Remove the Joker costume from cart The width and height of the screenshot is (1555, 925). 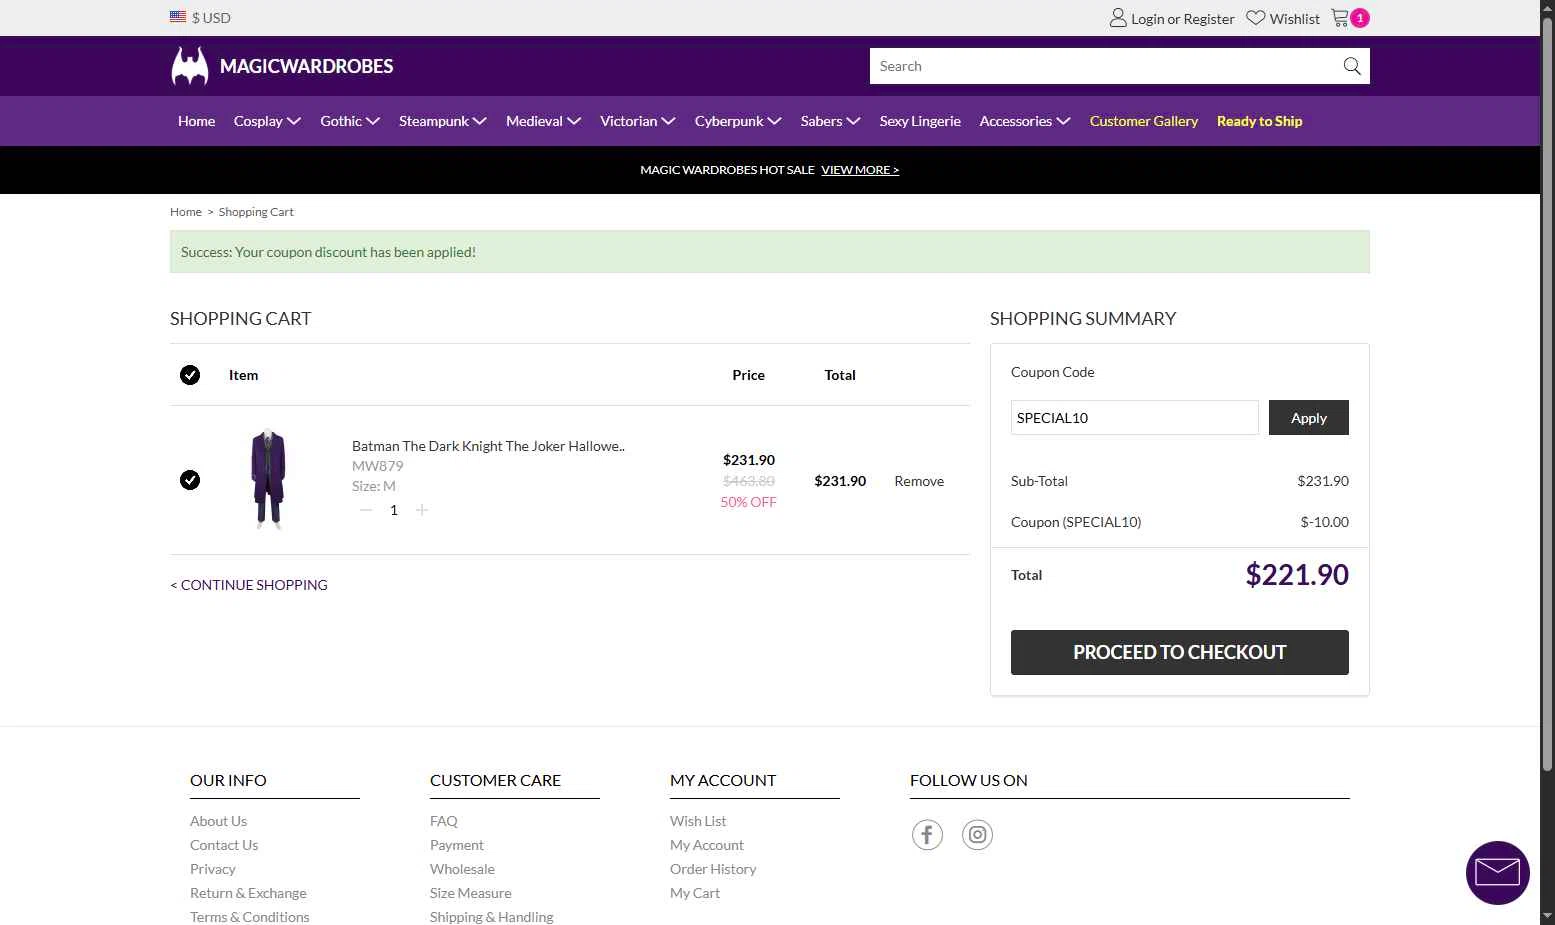(x=919, y=481)
